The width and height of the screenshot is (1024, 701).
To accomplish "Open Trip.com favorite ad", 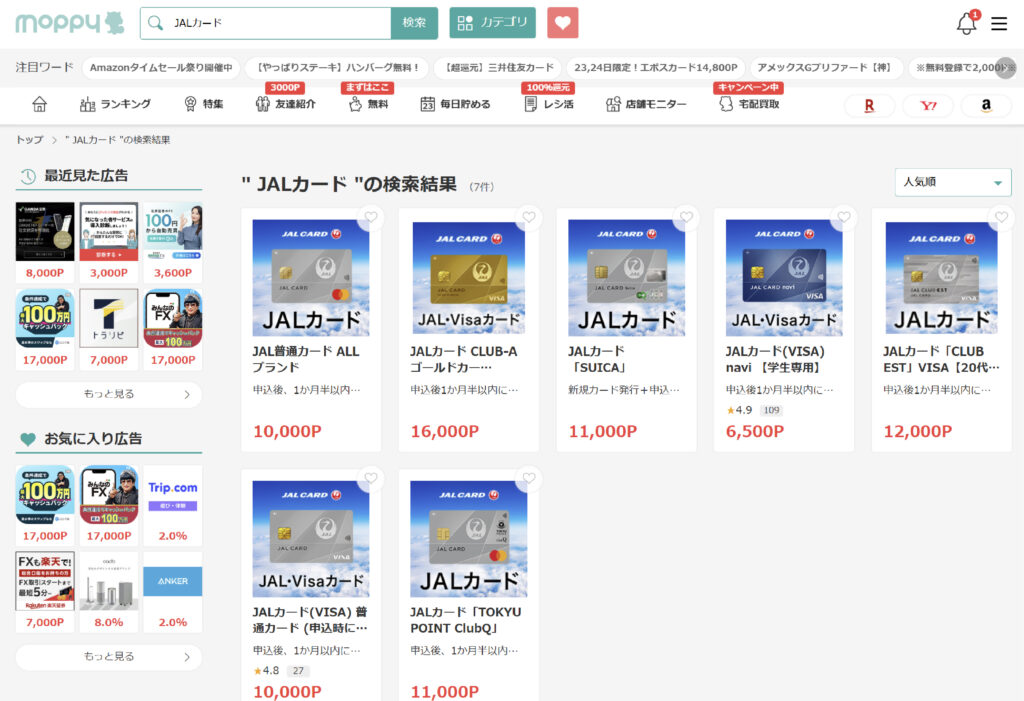I will click(x=173, y=495).
